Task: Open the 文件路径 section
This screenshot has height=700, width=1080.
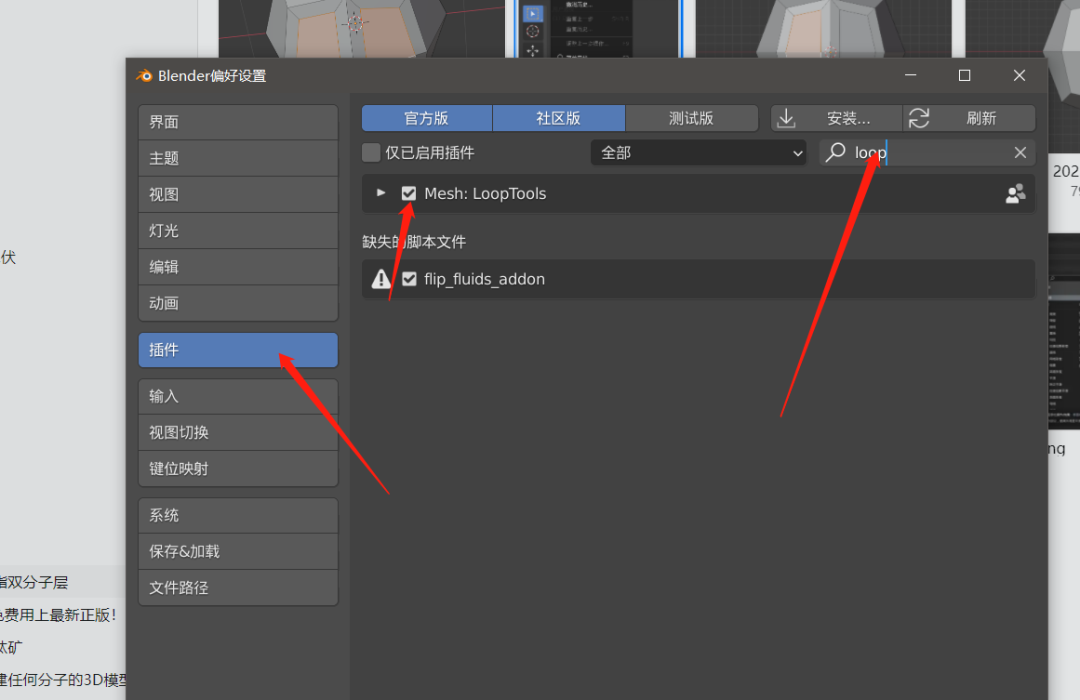Action: point(238,588)
